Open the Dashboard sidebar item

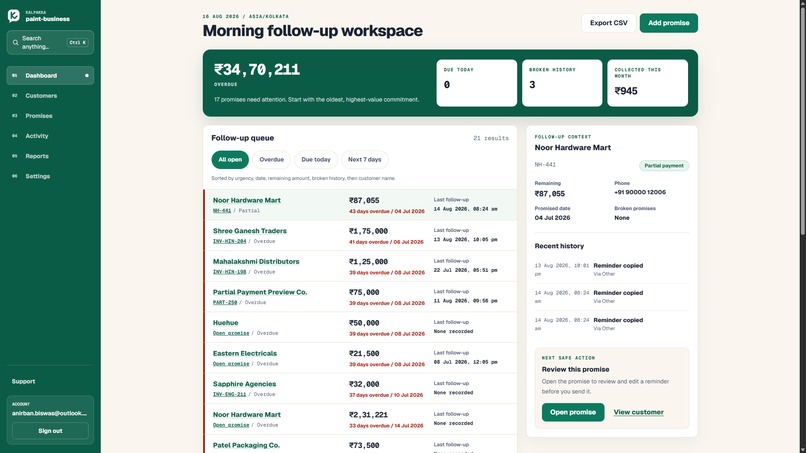[x=50, y=76]
